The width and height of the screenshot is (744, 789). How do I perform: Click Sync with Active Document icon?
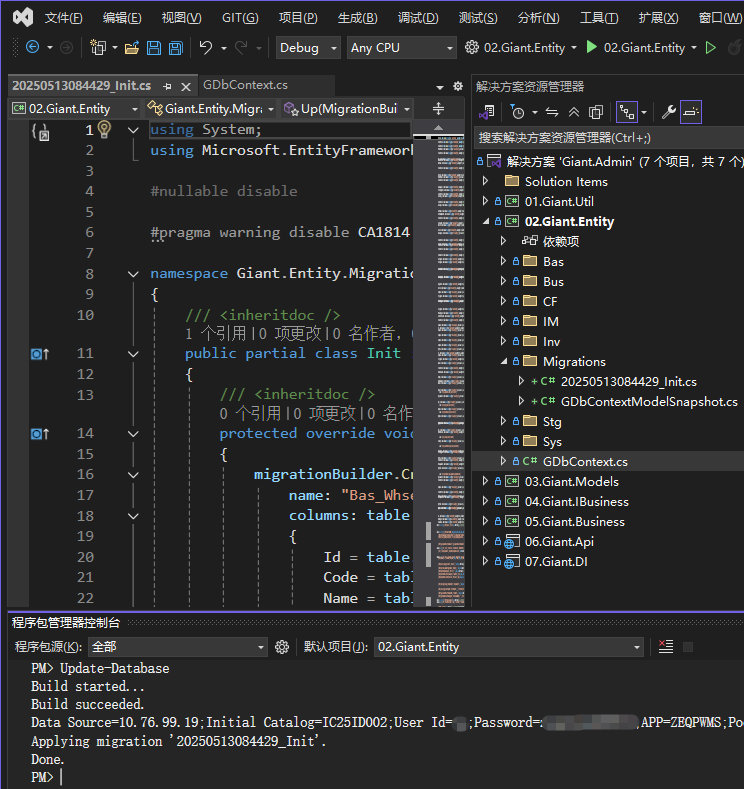[550, 112]
